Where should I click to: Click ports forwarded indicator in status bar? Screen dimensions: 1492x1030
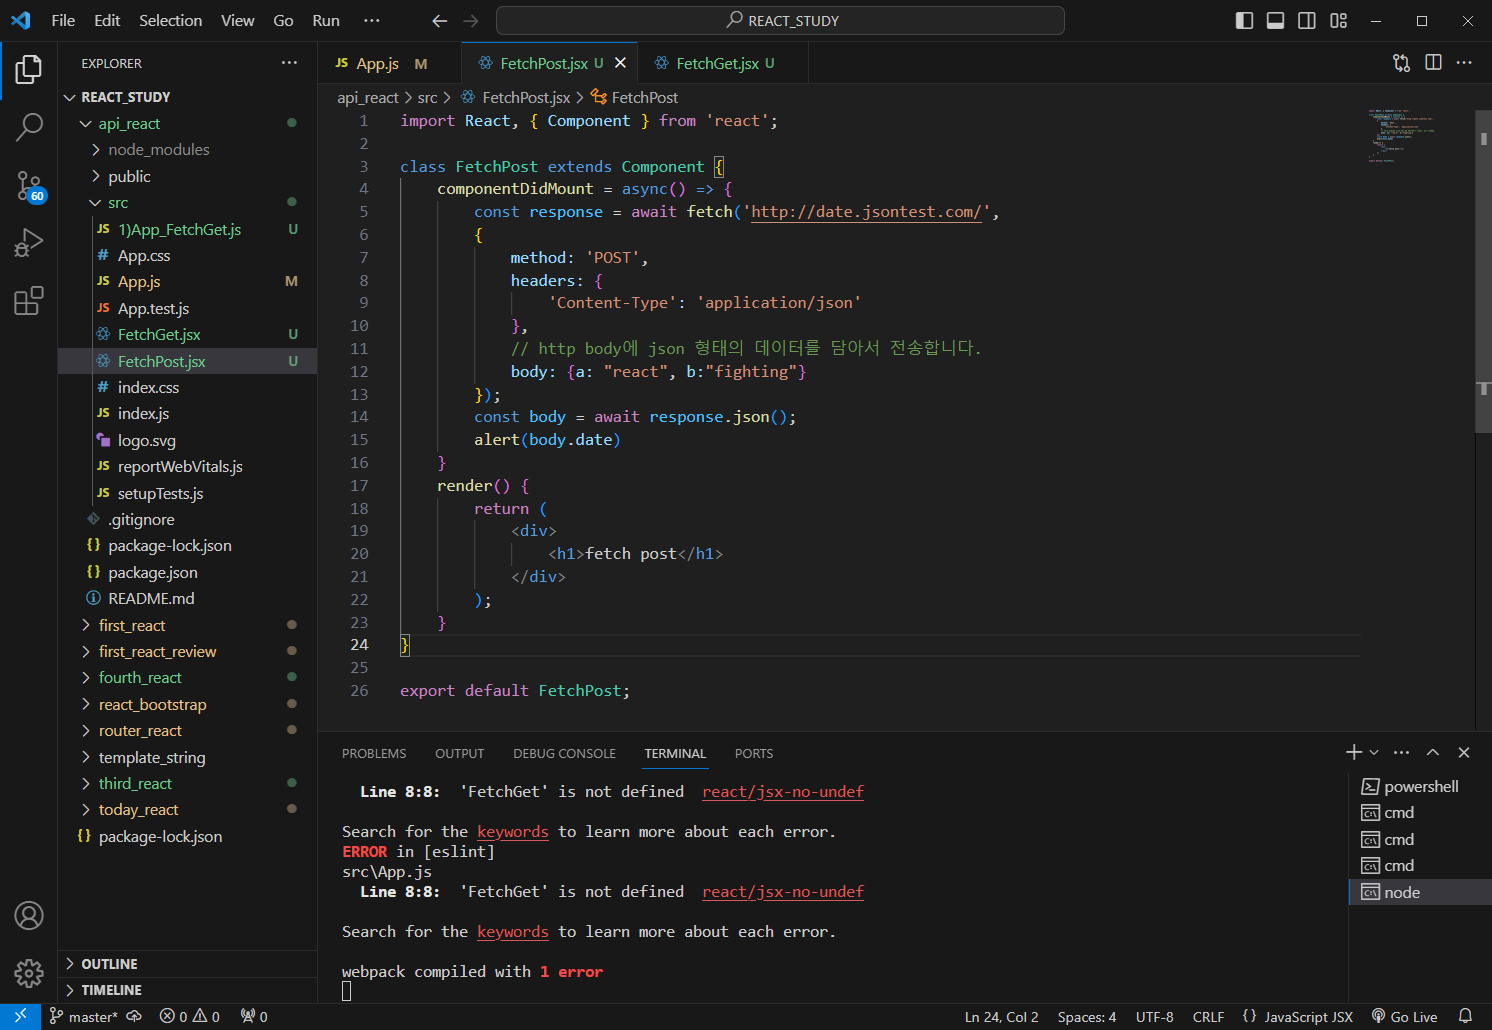tap(254, 1017)
